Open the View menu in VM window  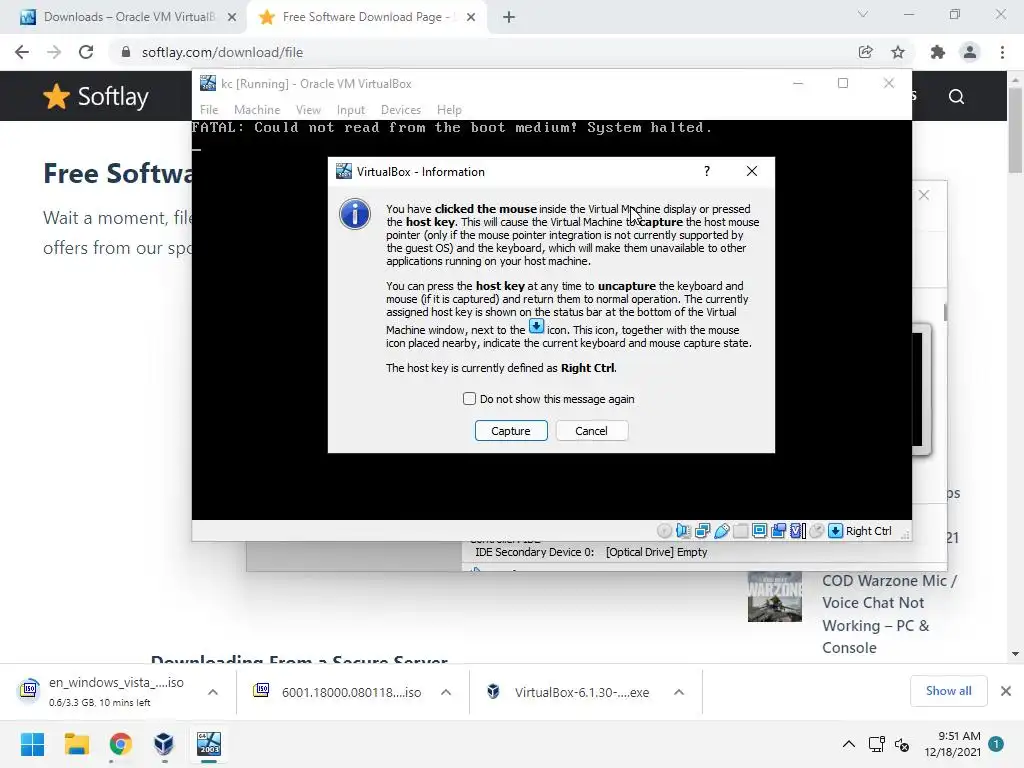[x=308, y=110]
